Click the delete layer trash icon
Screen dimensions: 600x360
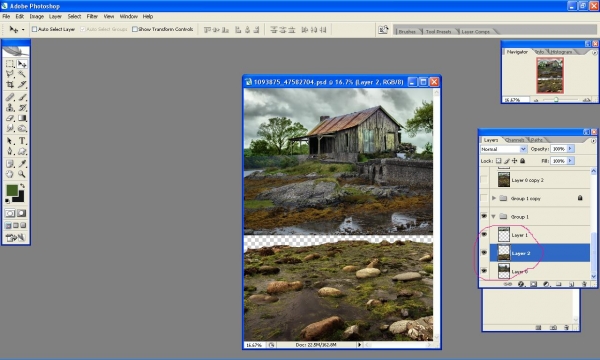tap(584, 284)
